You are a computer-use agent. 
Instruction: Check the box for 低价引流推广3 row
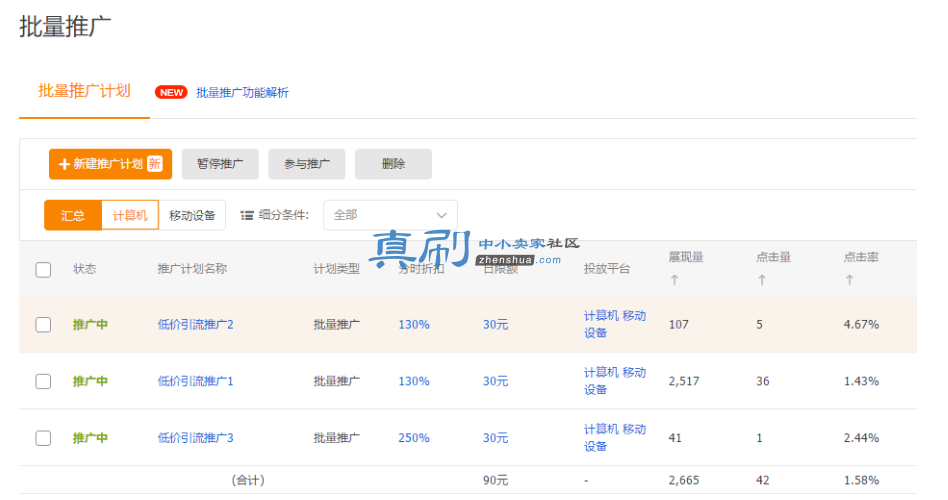point(43,438)
